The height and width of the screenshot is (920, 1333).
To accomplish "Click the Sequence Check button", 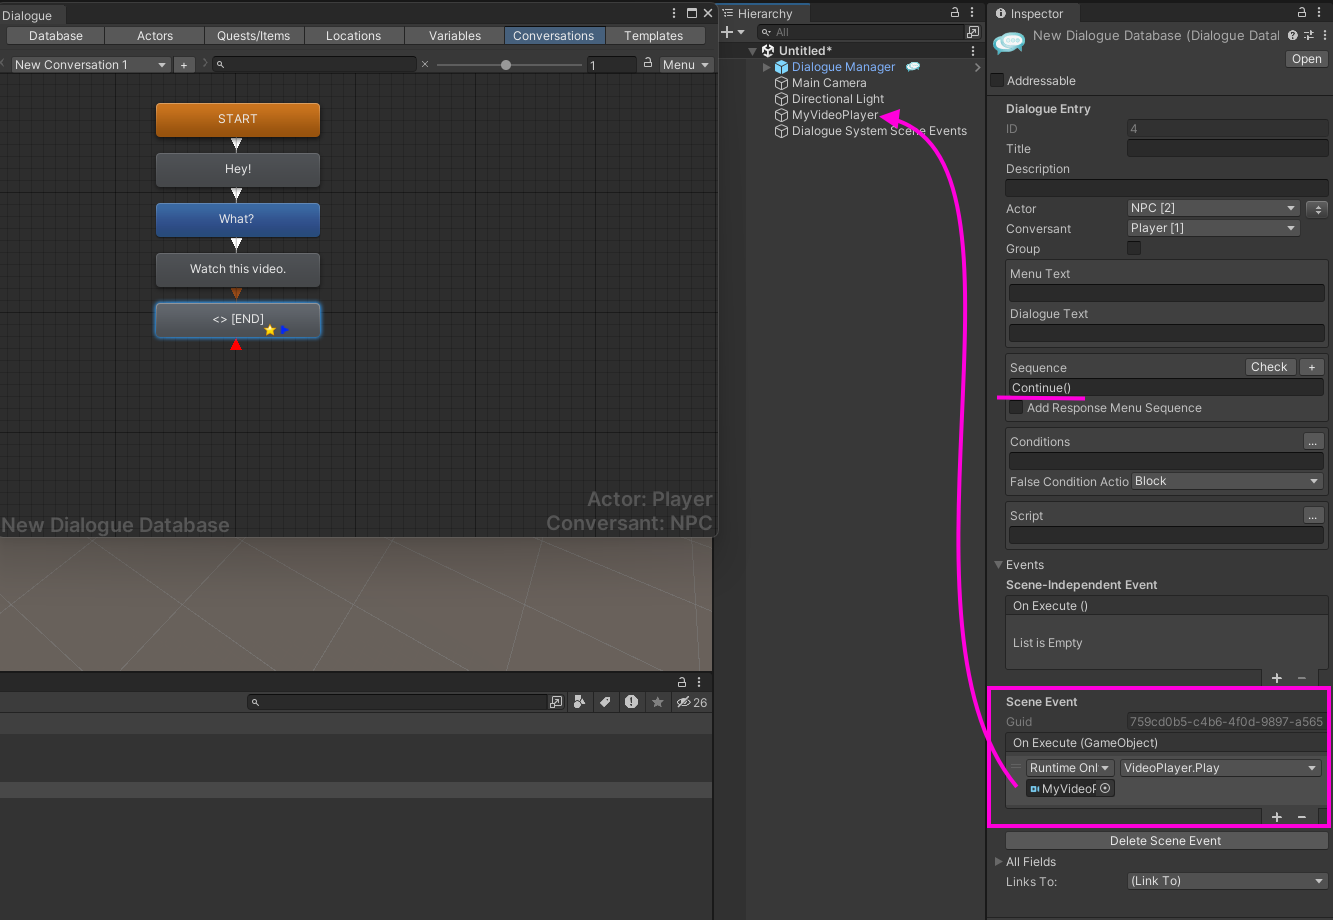I will pos(1269,367).
